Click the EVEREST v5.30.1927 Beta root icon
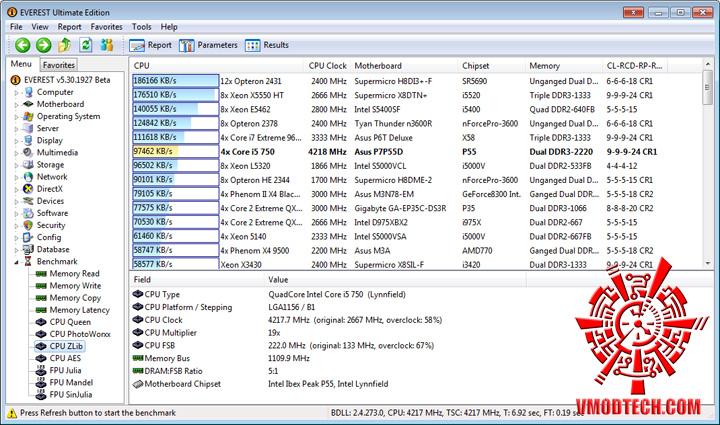 [x=16, y=80]
